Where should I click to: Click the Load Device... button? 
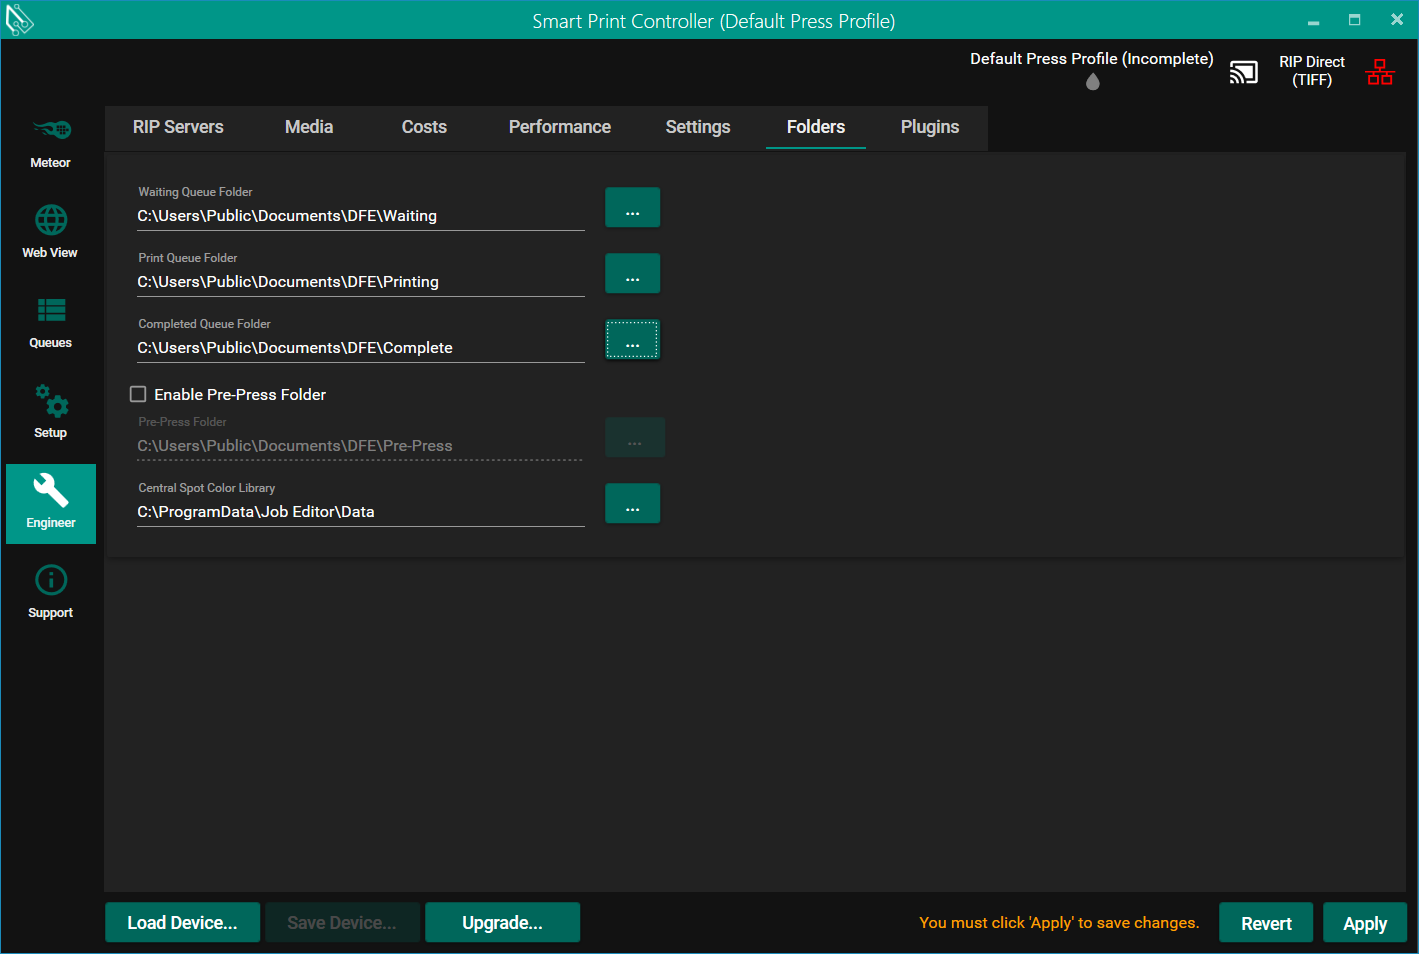[182, 923]
